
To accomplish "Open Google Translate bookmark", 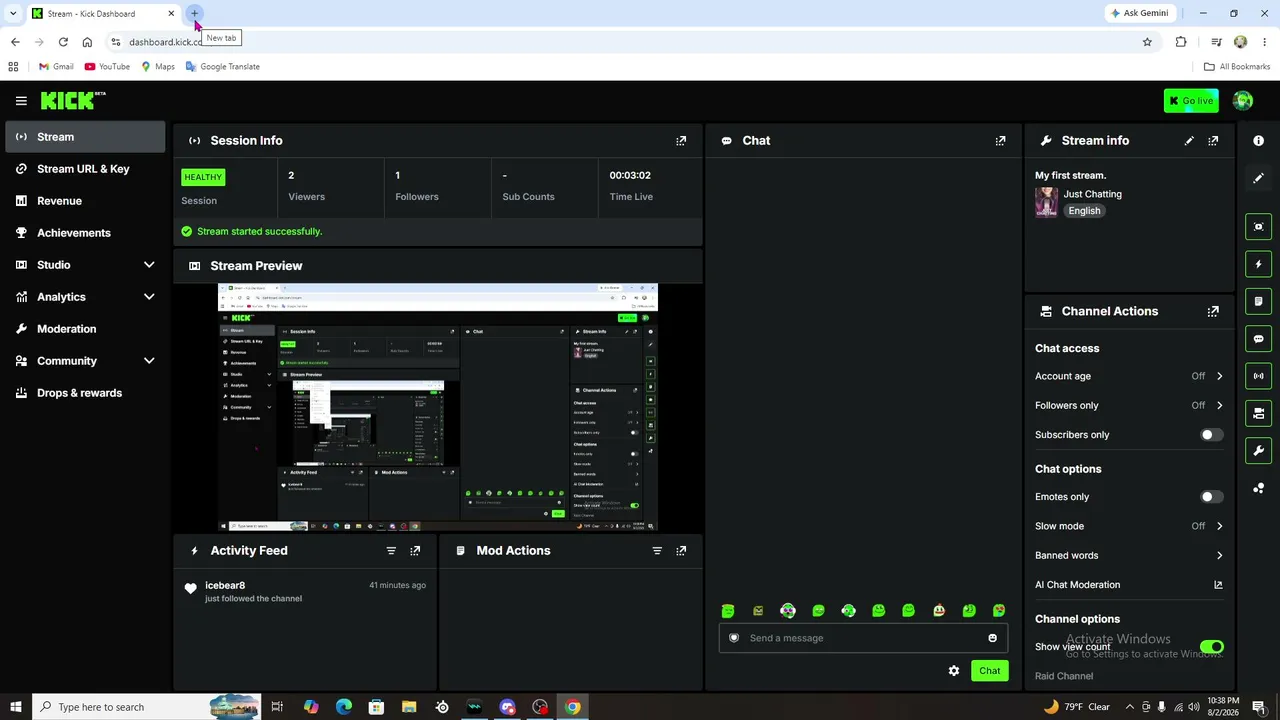I will 222,67.
